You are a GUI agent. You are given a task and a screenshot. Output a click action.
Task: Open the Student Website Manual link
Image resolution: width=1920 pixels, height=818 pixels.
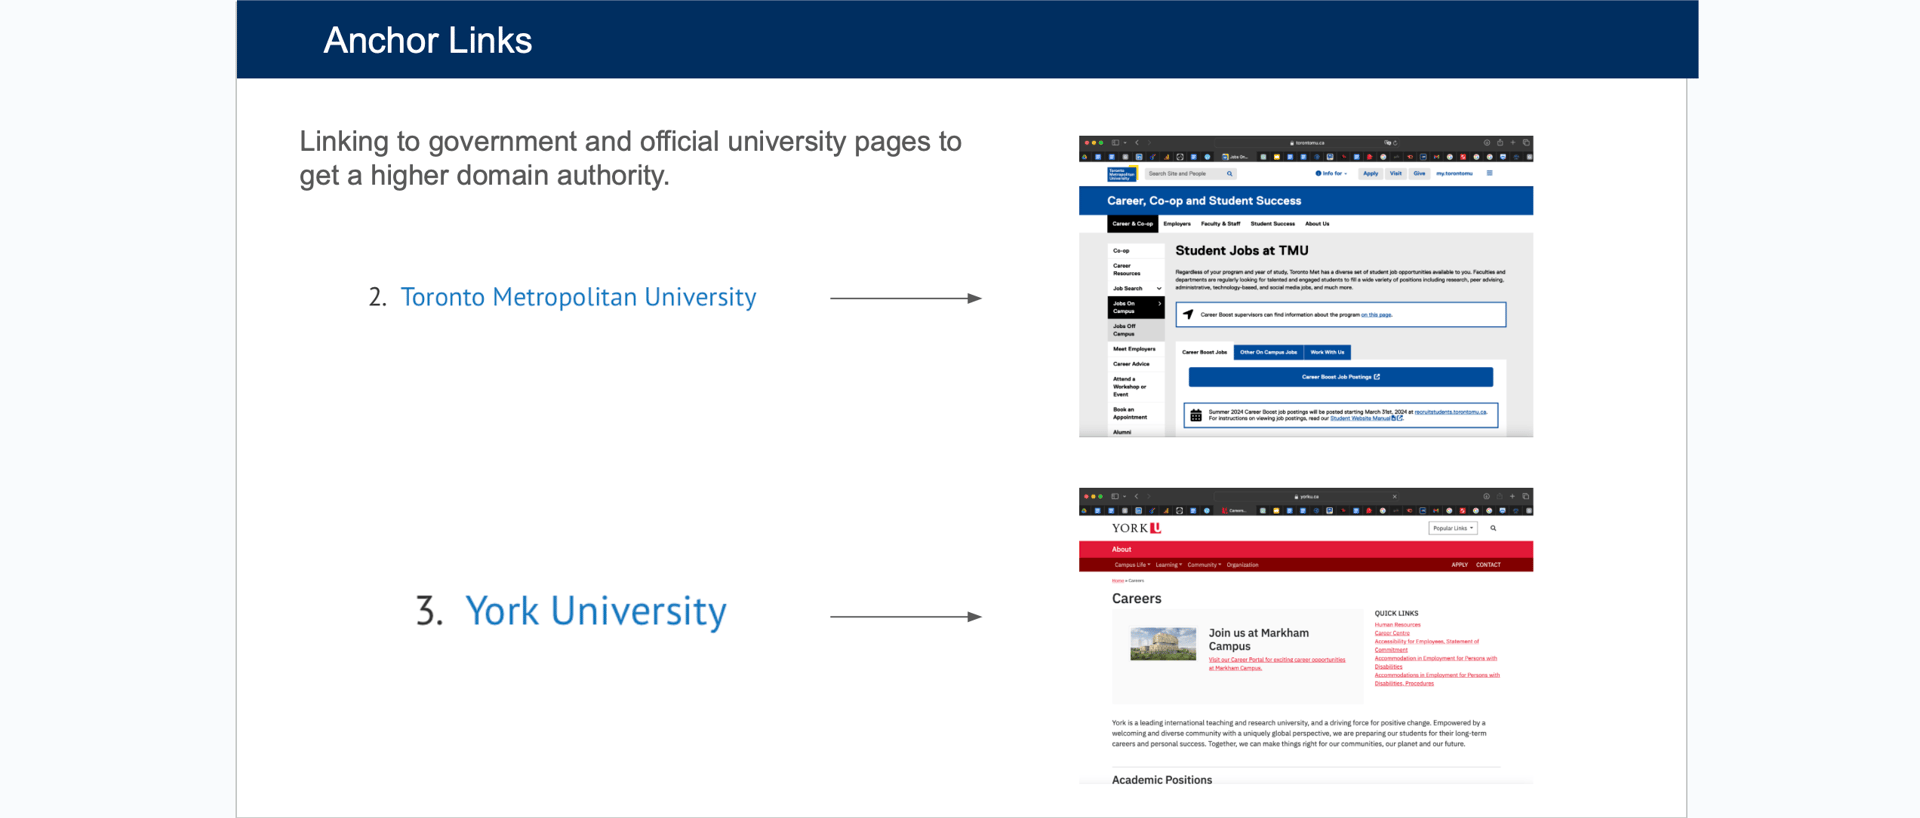pos(1365,419)
